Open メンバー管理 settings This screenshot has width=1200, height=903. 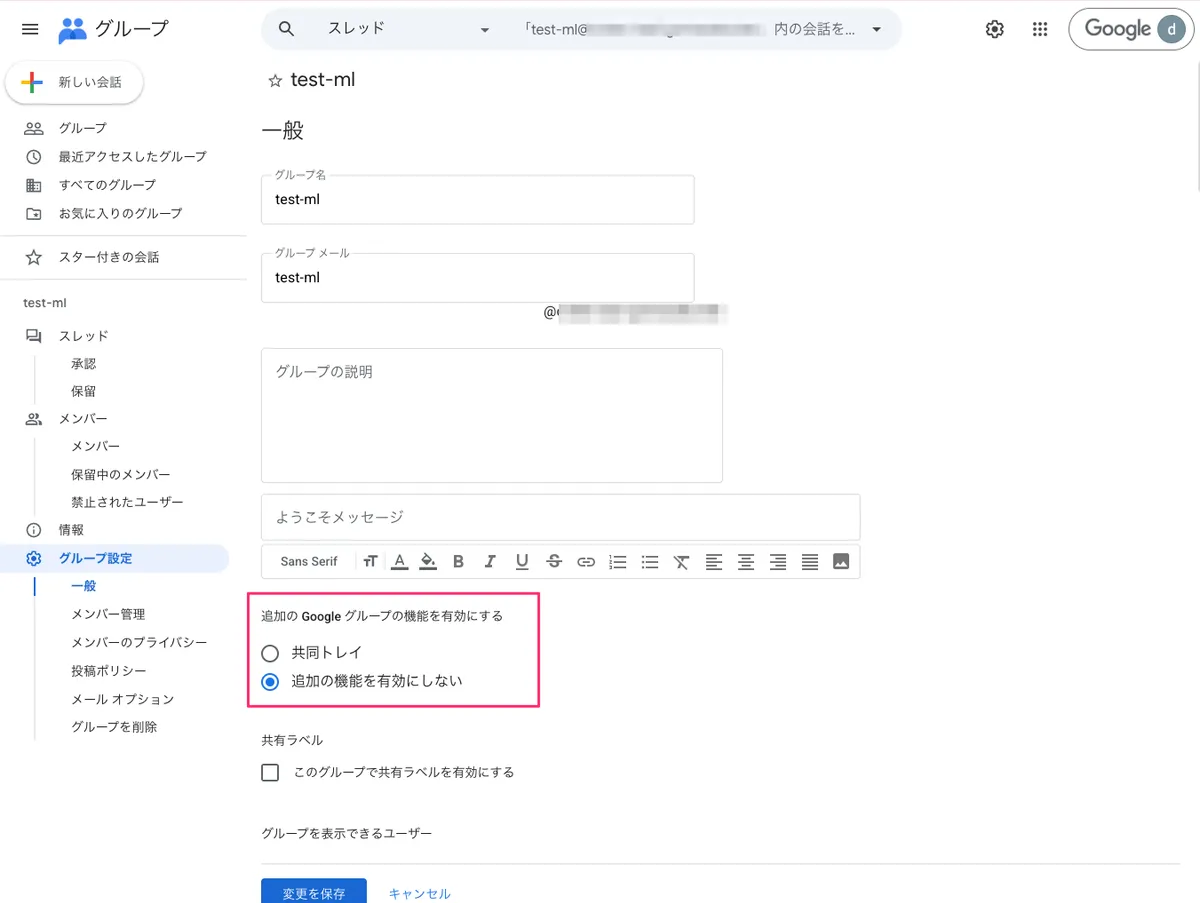pyautogui.click(x=108, y=614)
